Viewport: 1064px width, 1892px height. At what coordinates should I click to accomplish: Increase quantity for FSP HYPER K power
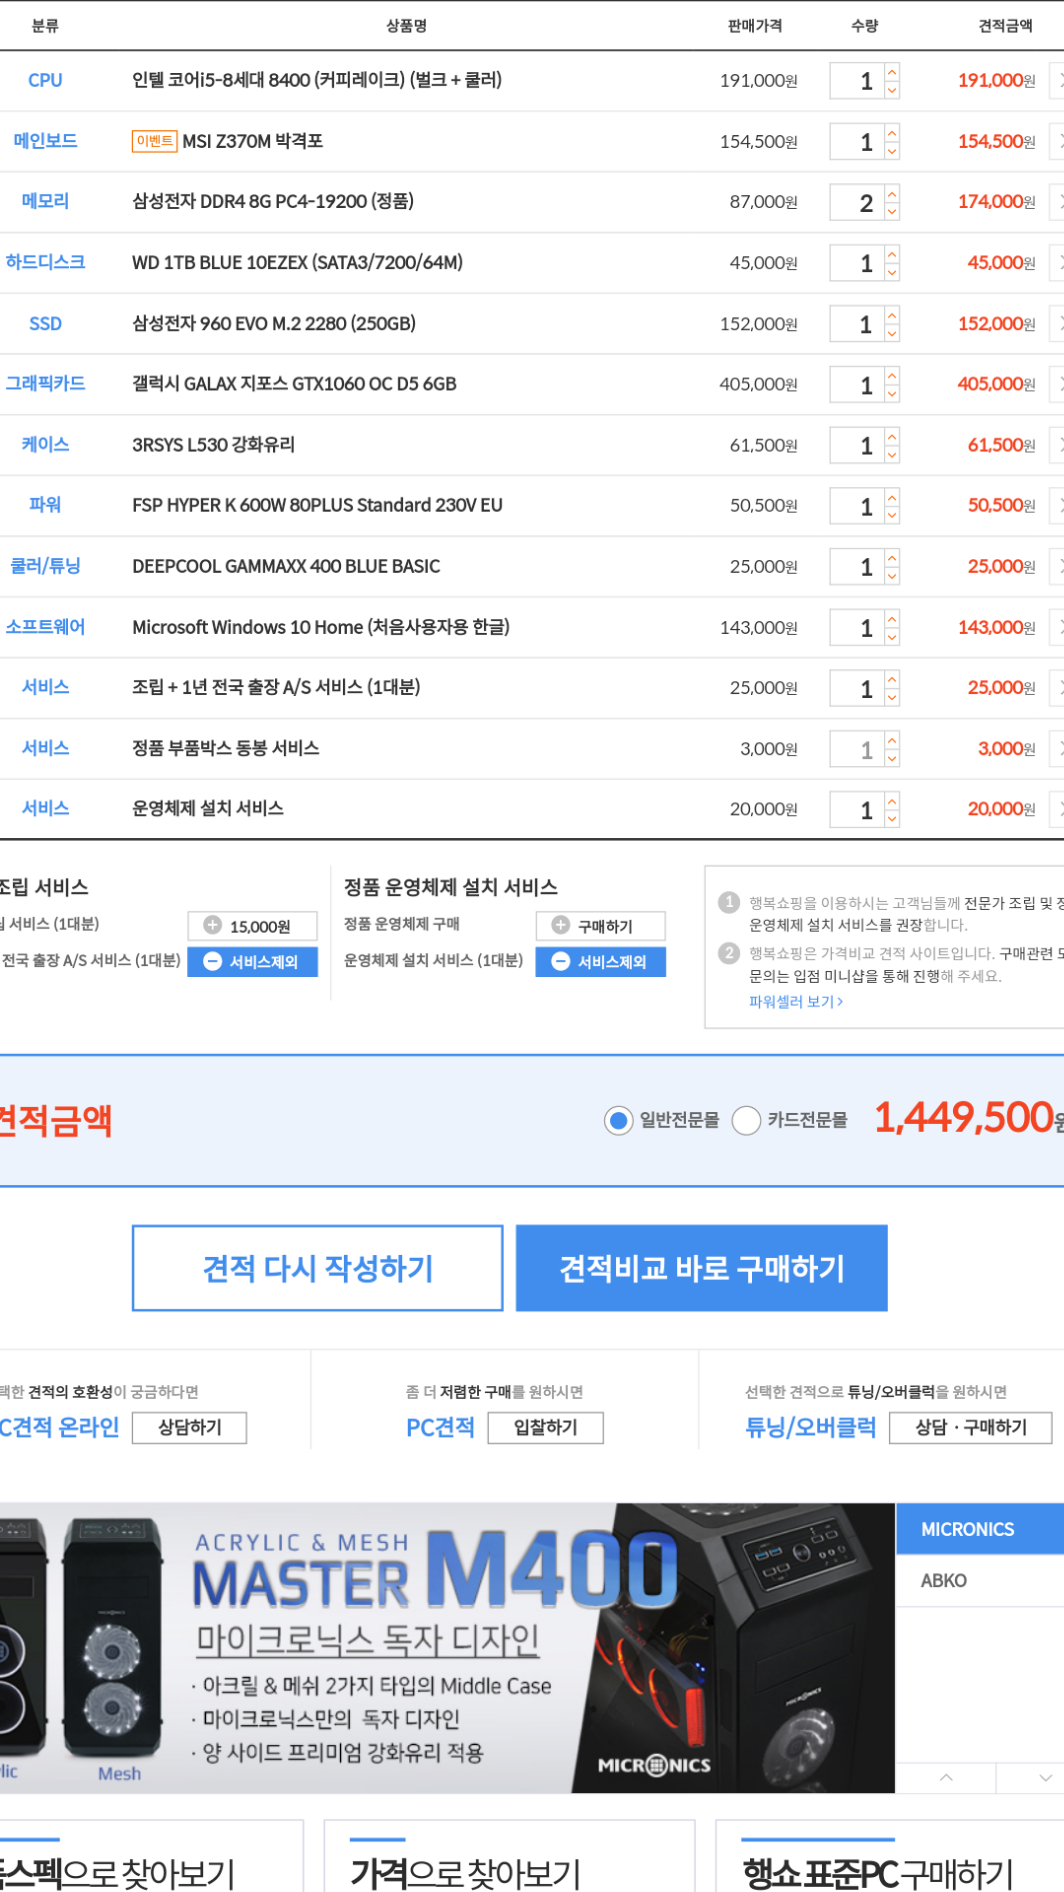pos(892,497)
